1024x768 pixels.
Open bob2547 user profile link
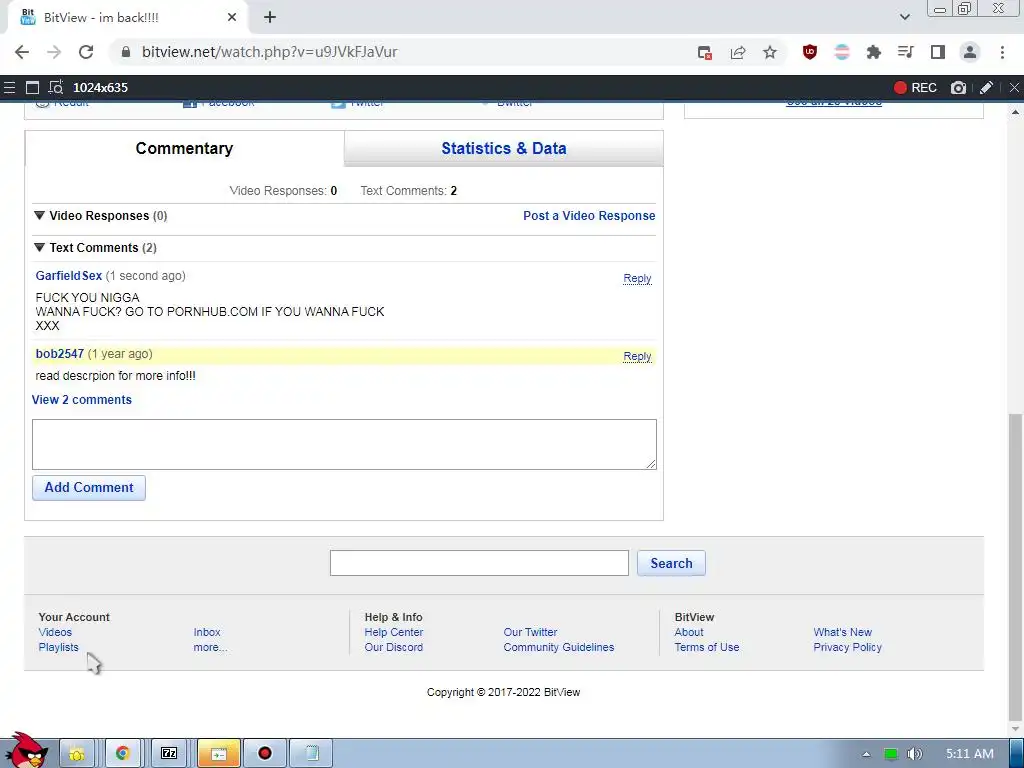click(59, 354)
